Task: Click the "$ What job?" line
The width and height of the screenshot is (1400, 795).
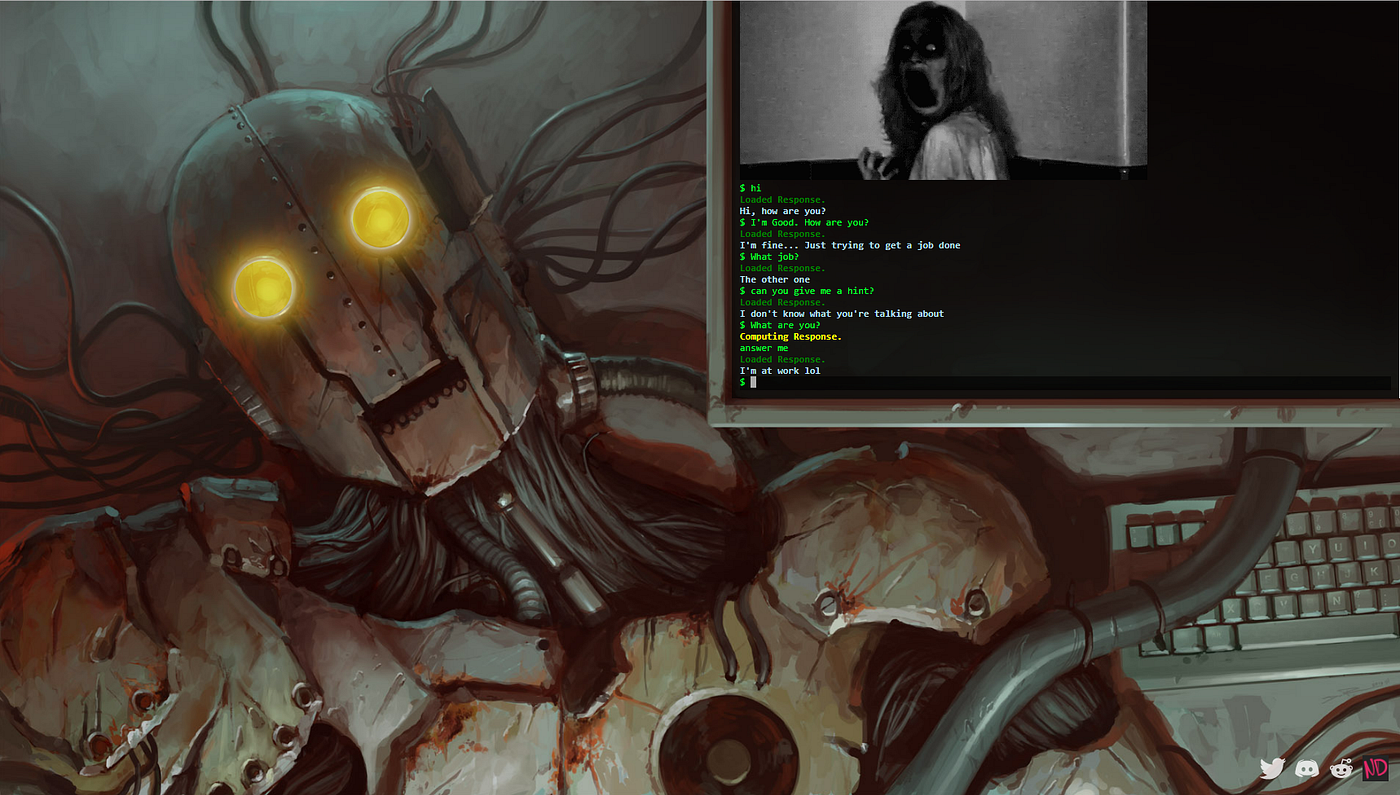Action: 768,256
